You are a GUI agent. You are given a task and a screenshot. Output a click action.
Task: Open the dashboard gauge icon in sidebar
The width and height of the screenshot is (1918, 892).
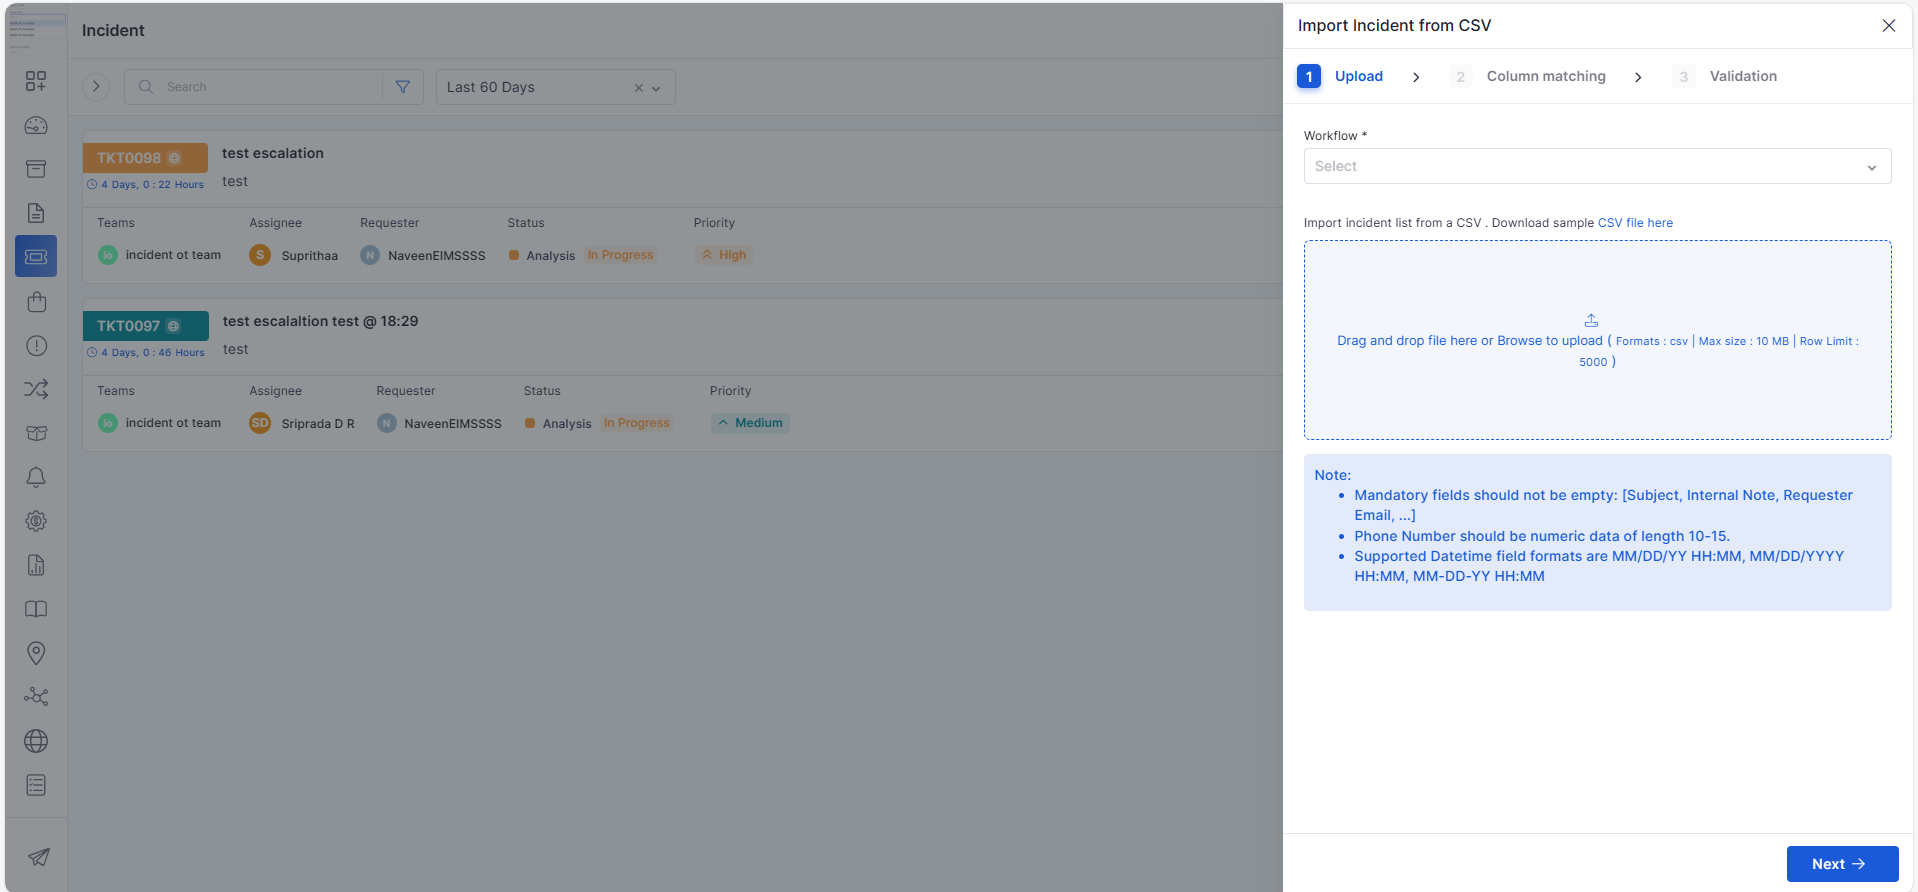coord(36,125)
